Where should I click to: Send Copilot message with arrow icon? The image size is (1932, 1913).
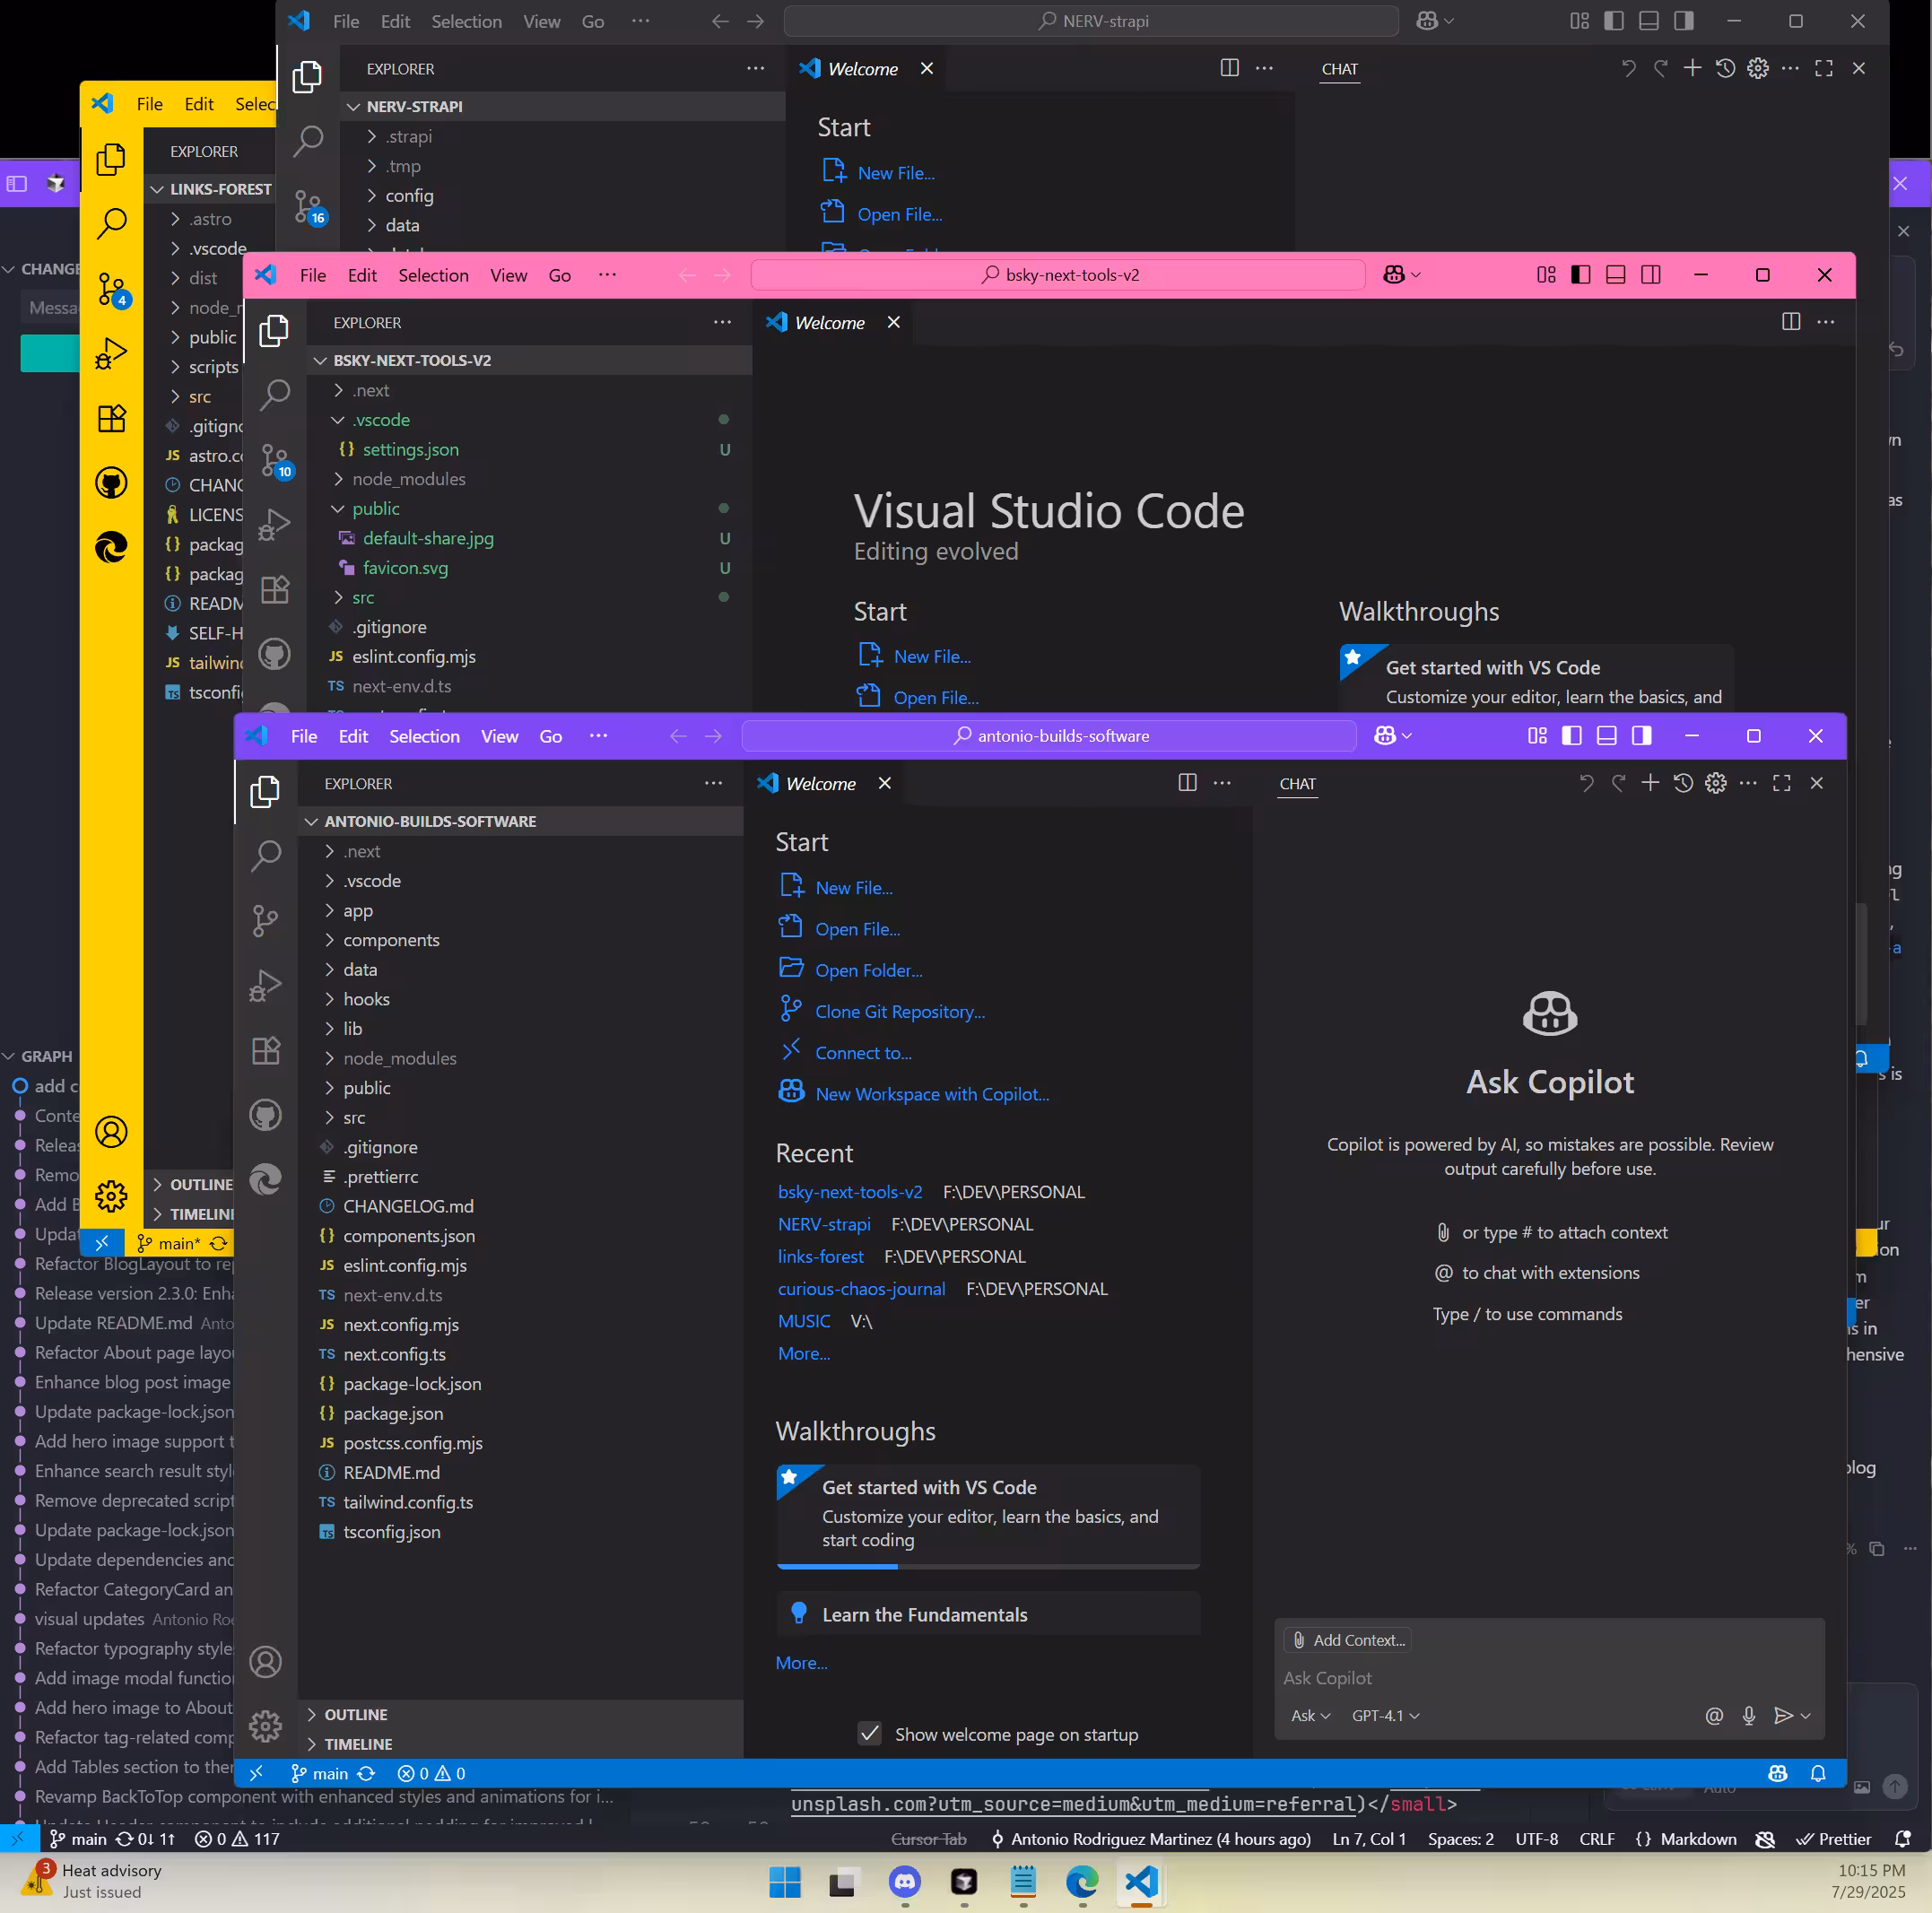[x=1783, y=1716]
